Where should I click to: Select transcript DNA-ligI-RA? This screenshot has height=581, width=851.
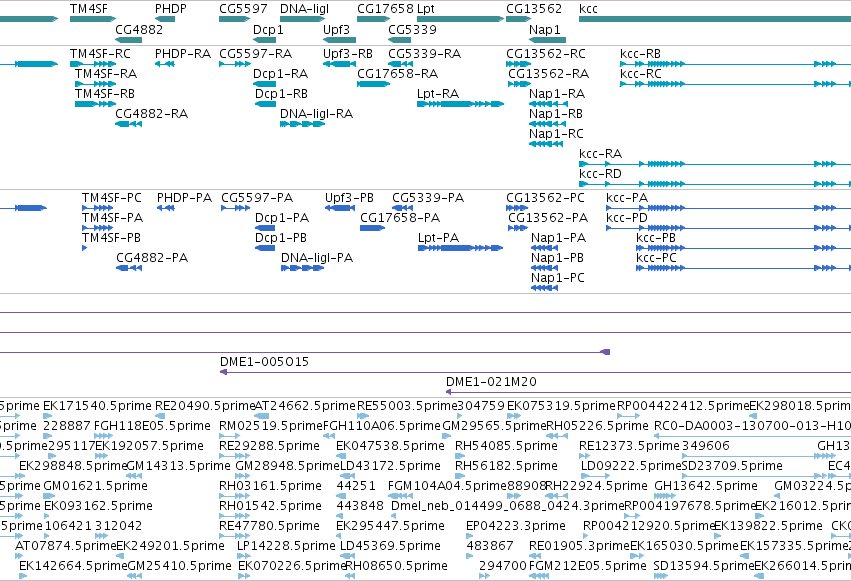pyautogui.click(x=316, y=114)
